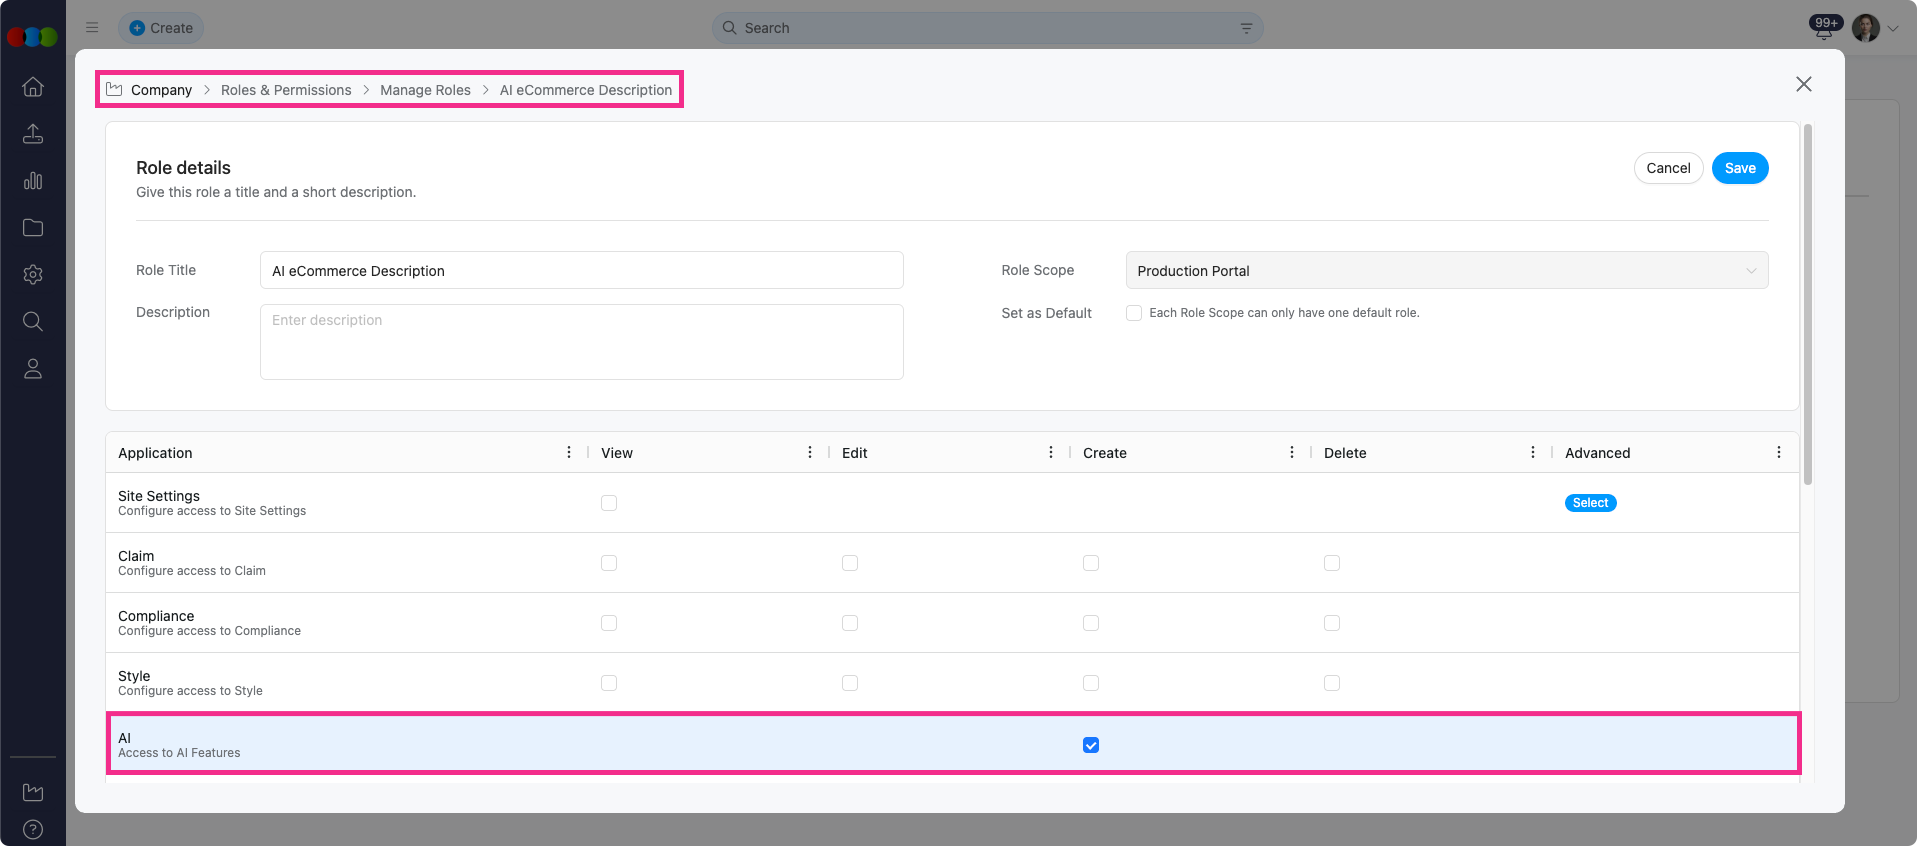Click the search filter icon

click(x=1246, y=28)
